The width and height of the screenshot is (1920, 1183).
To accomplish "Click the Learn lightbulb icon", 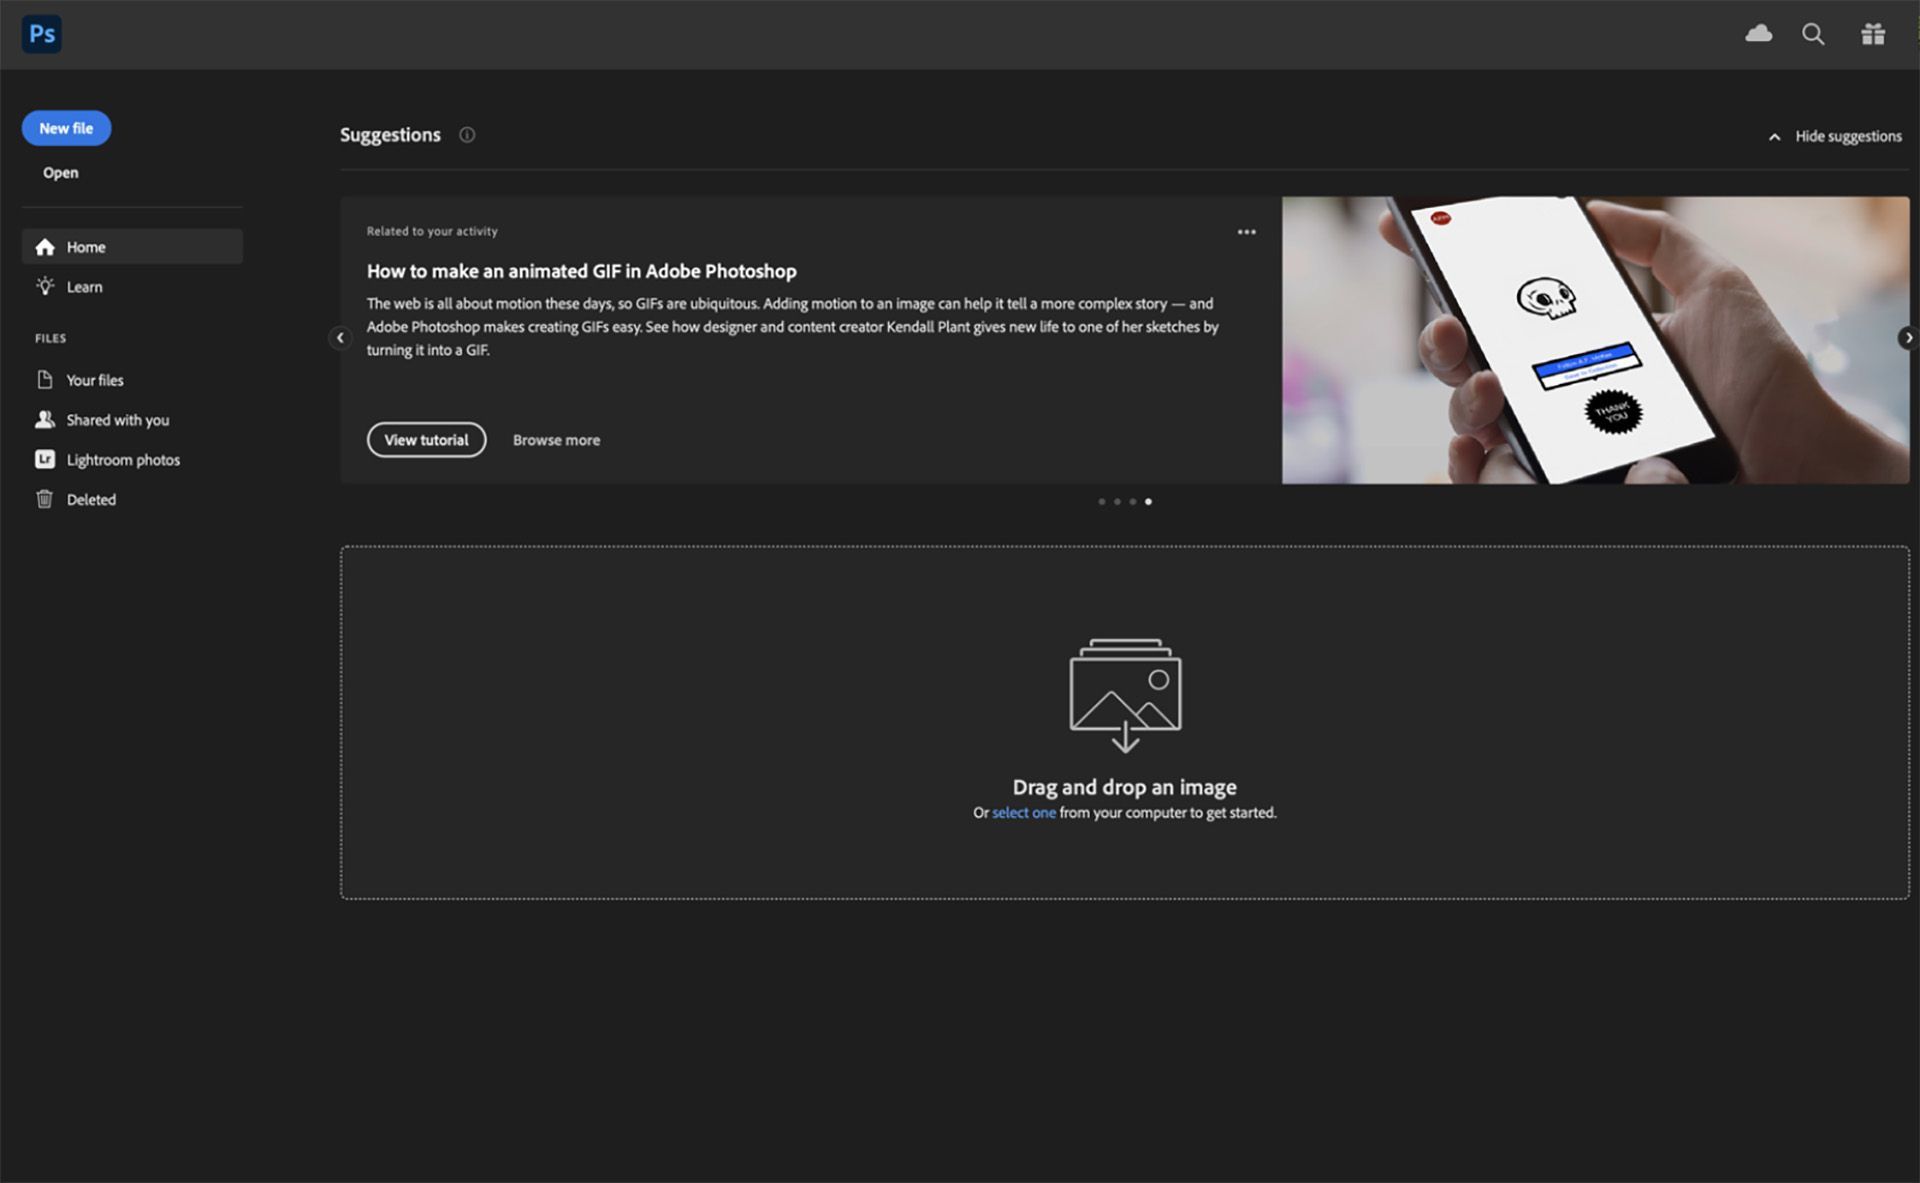I will (x=45, y=286).
